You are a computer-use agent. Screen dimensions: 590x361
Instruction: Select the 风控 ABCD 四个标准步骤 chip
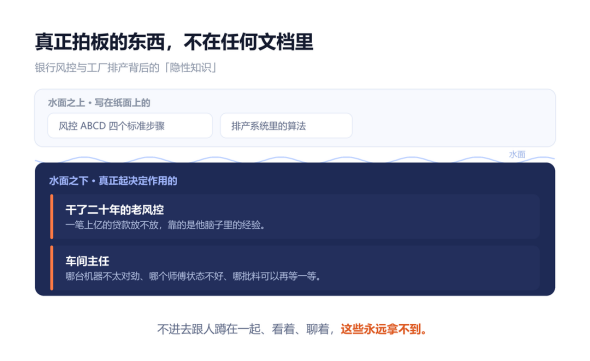pyautogui.click(x=130, y=126)
